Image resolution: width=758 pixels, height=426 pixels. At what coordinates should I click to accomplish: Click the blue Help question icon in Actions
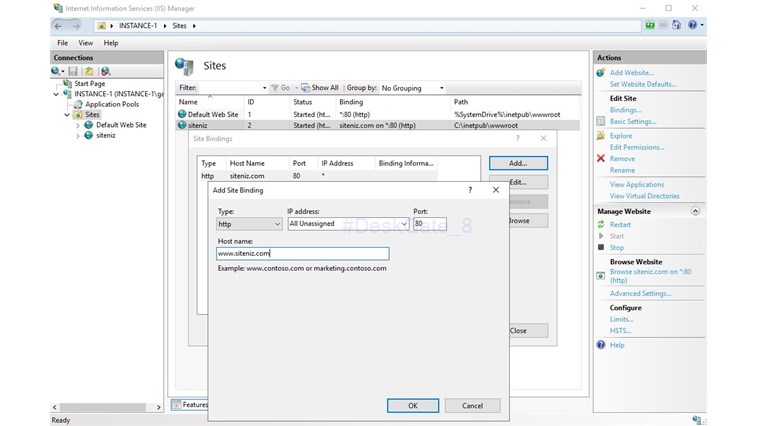(600, 345)
